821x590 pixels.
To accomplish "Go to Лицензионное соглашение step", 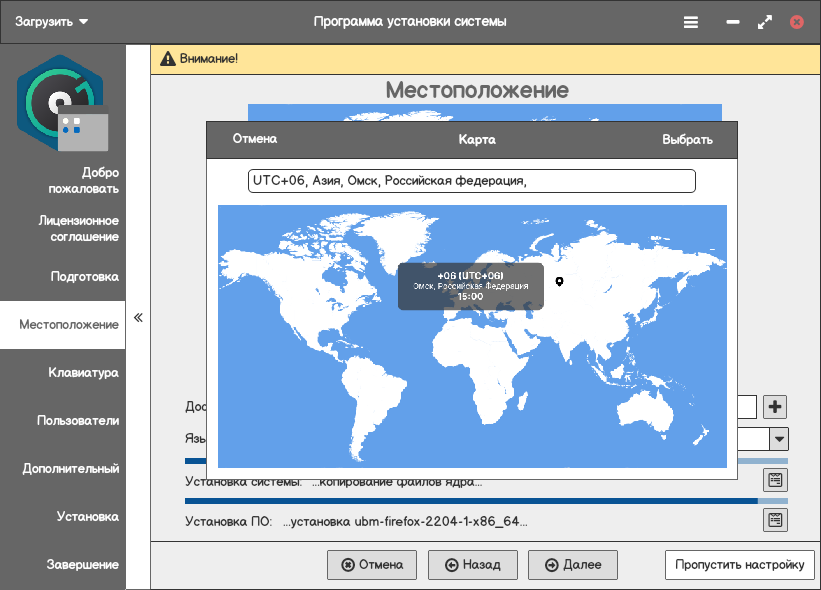I will pyautogui.click(x=78, y=229).
